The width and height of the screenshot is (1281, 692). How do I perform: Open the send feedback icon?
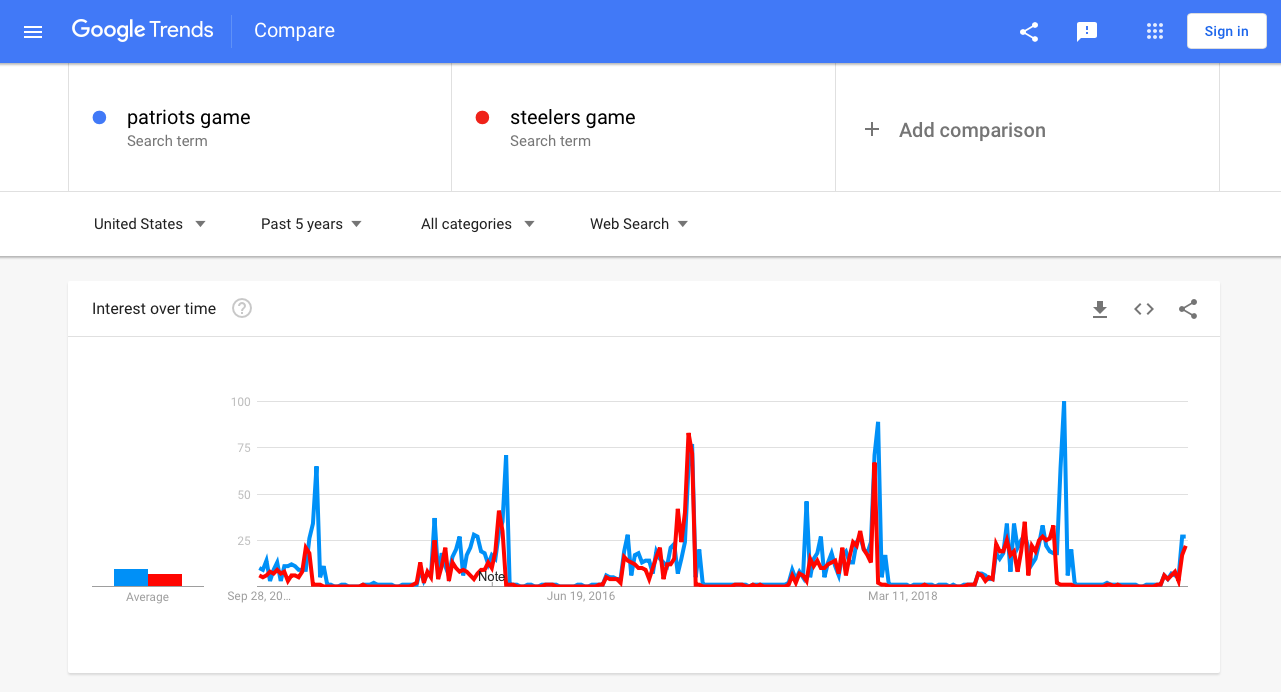(x=1087, y=31)
